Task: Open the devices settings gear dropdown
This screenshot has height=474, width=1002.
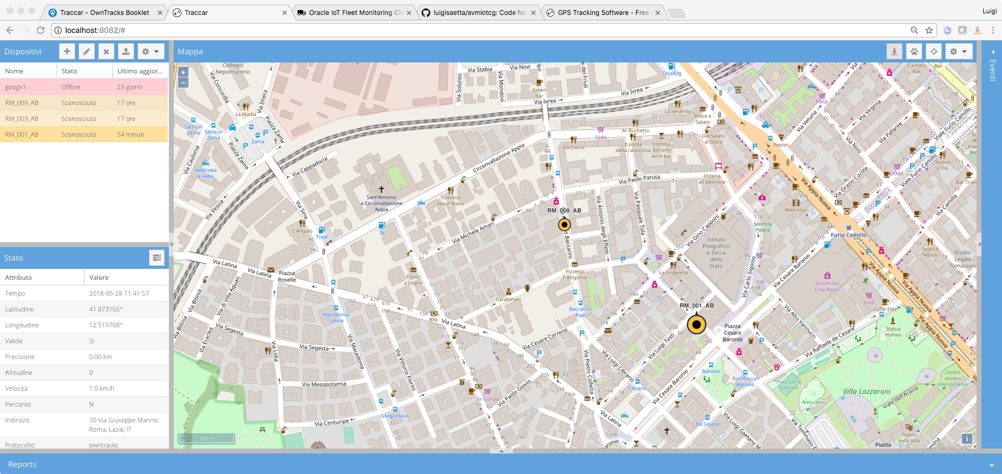Action: tap(150, 51)
